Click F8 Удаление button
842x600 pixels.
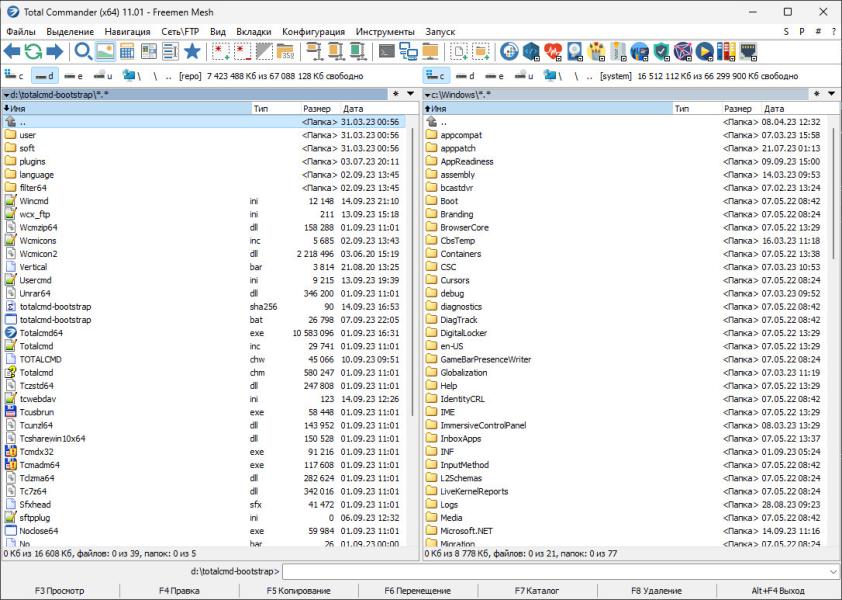[x=656, y=591]
